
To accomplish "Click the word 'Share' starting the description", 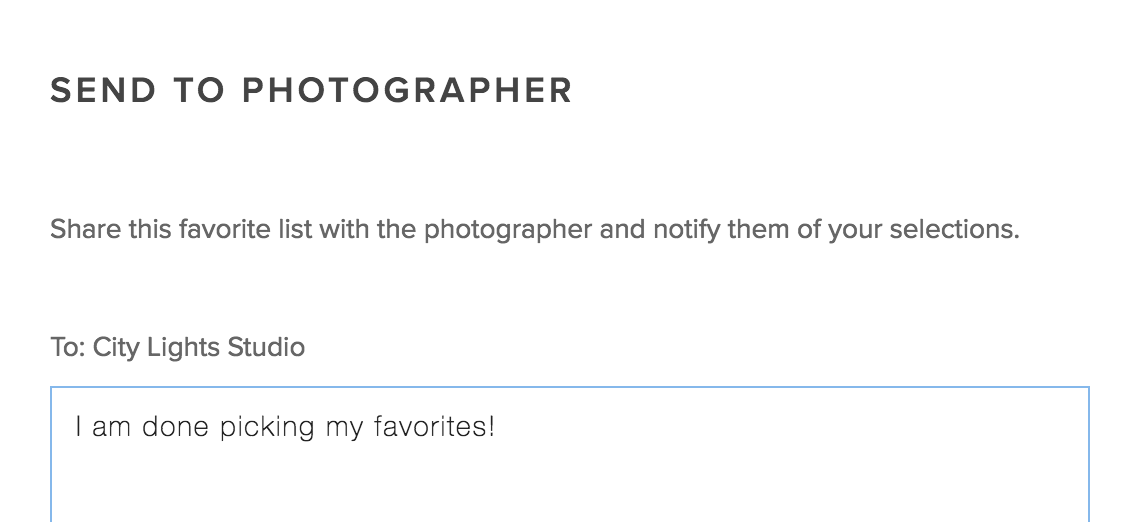I will (85, 230).
